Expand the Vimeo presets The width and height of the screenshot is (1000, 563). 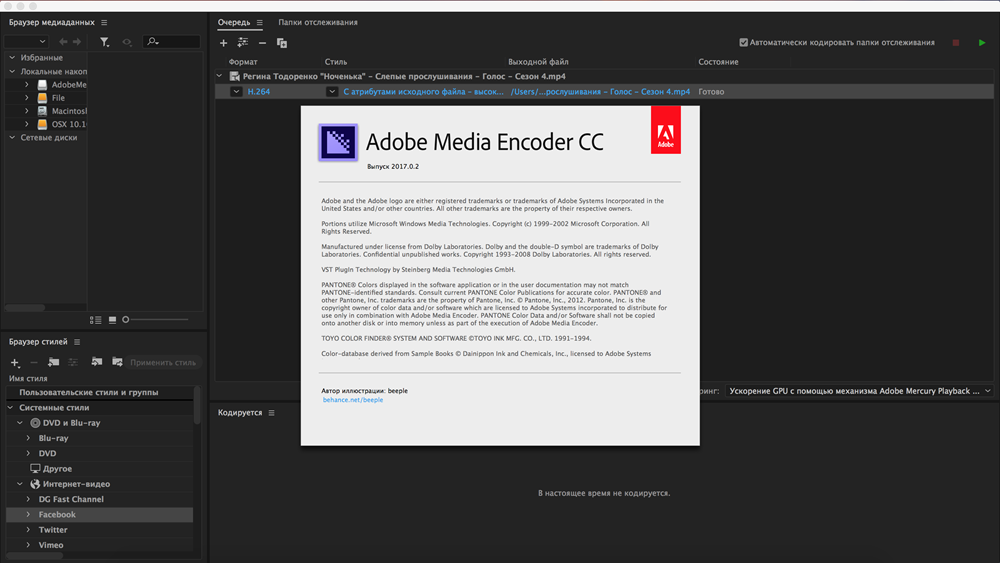point(28,545)
